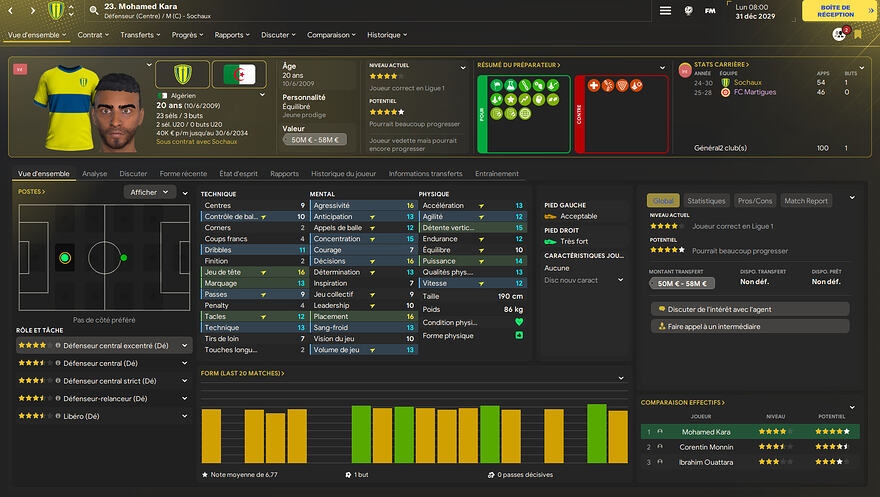Open the search magnifier icon
The height and width of the screenshot is (497, 880).
pos(93,11)
